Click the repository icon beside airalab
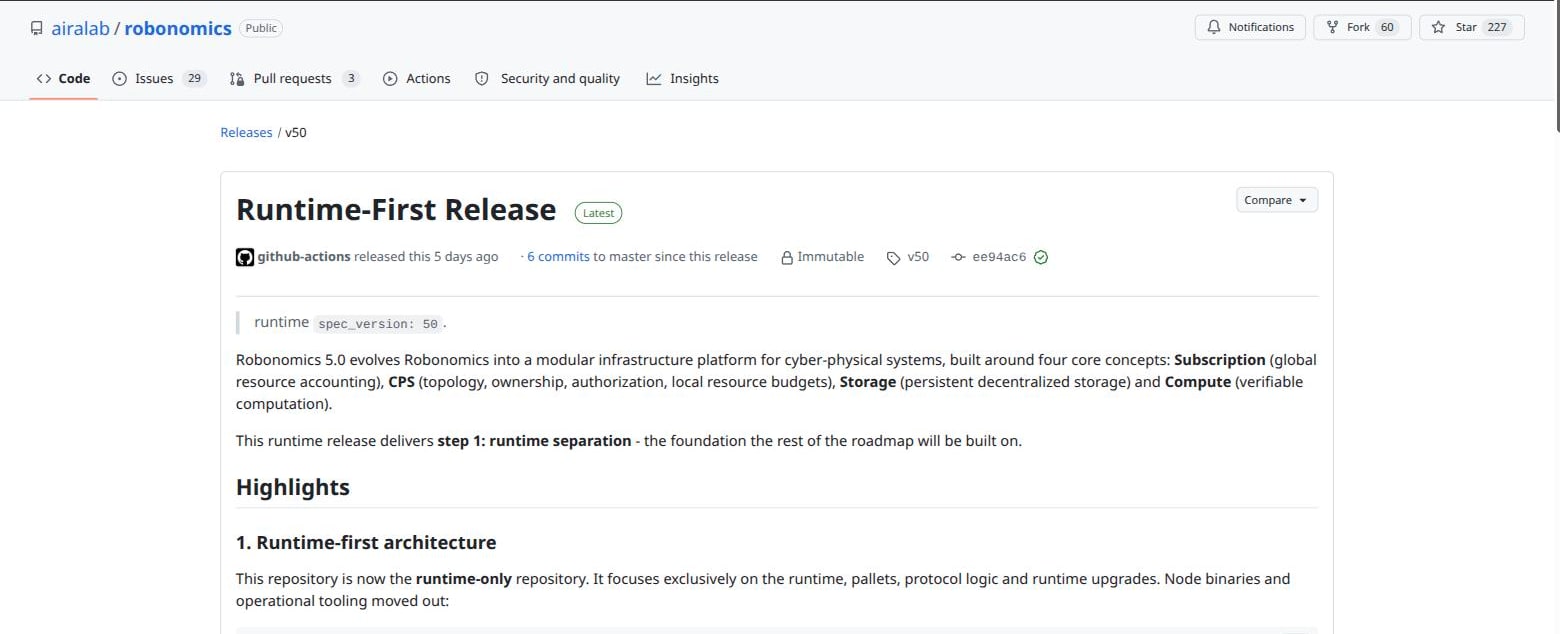The width and height of the screenshot is (1560, 634). point(37,28)
